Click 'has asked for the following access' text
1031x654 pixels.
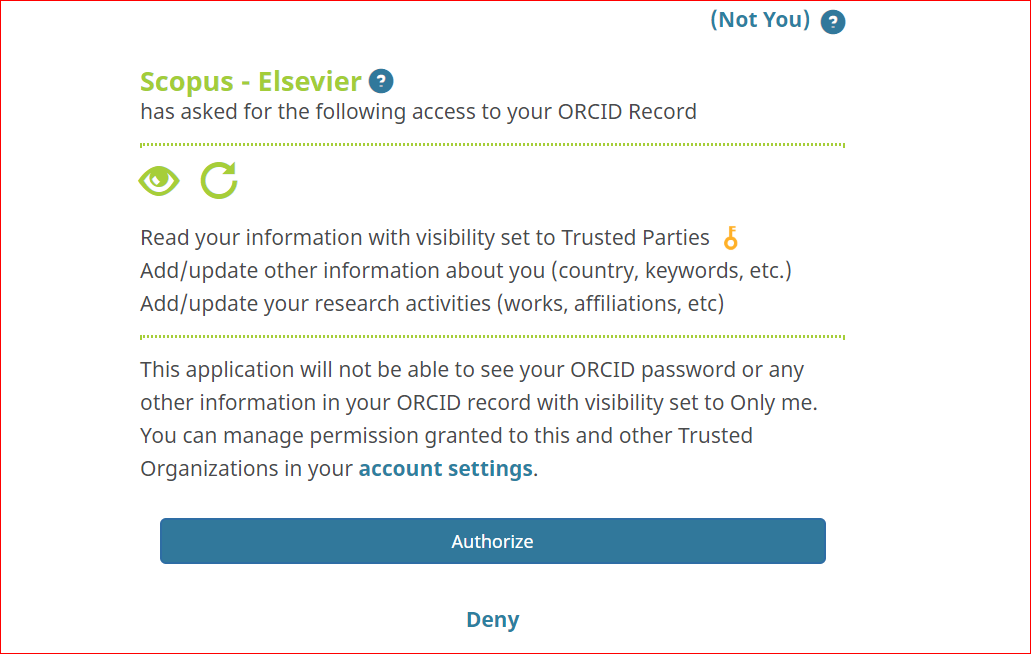pos(418,112)
